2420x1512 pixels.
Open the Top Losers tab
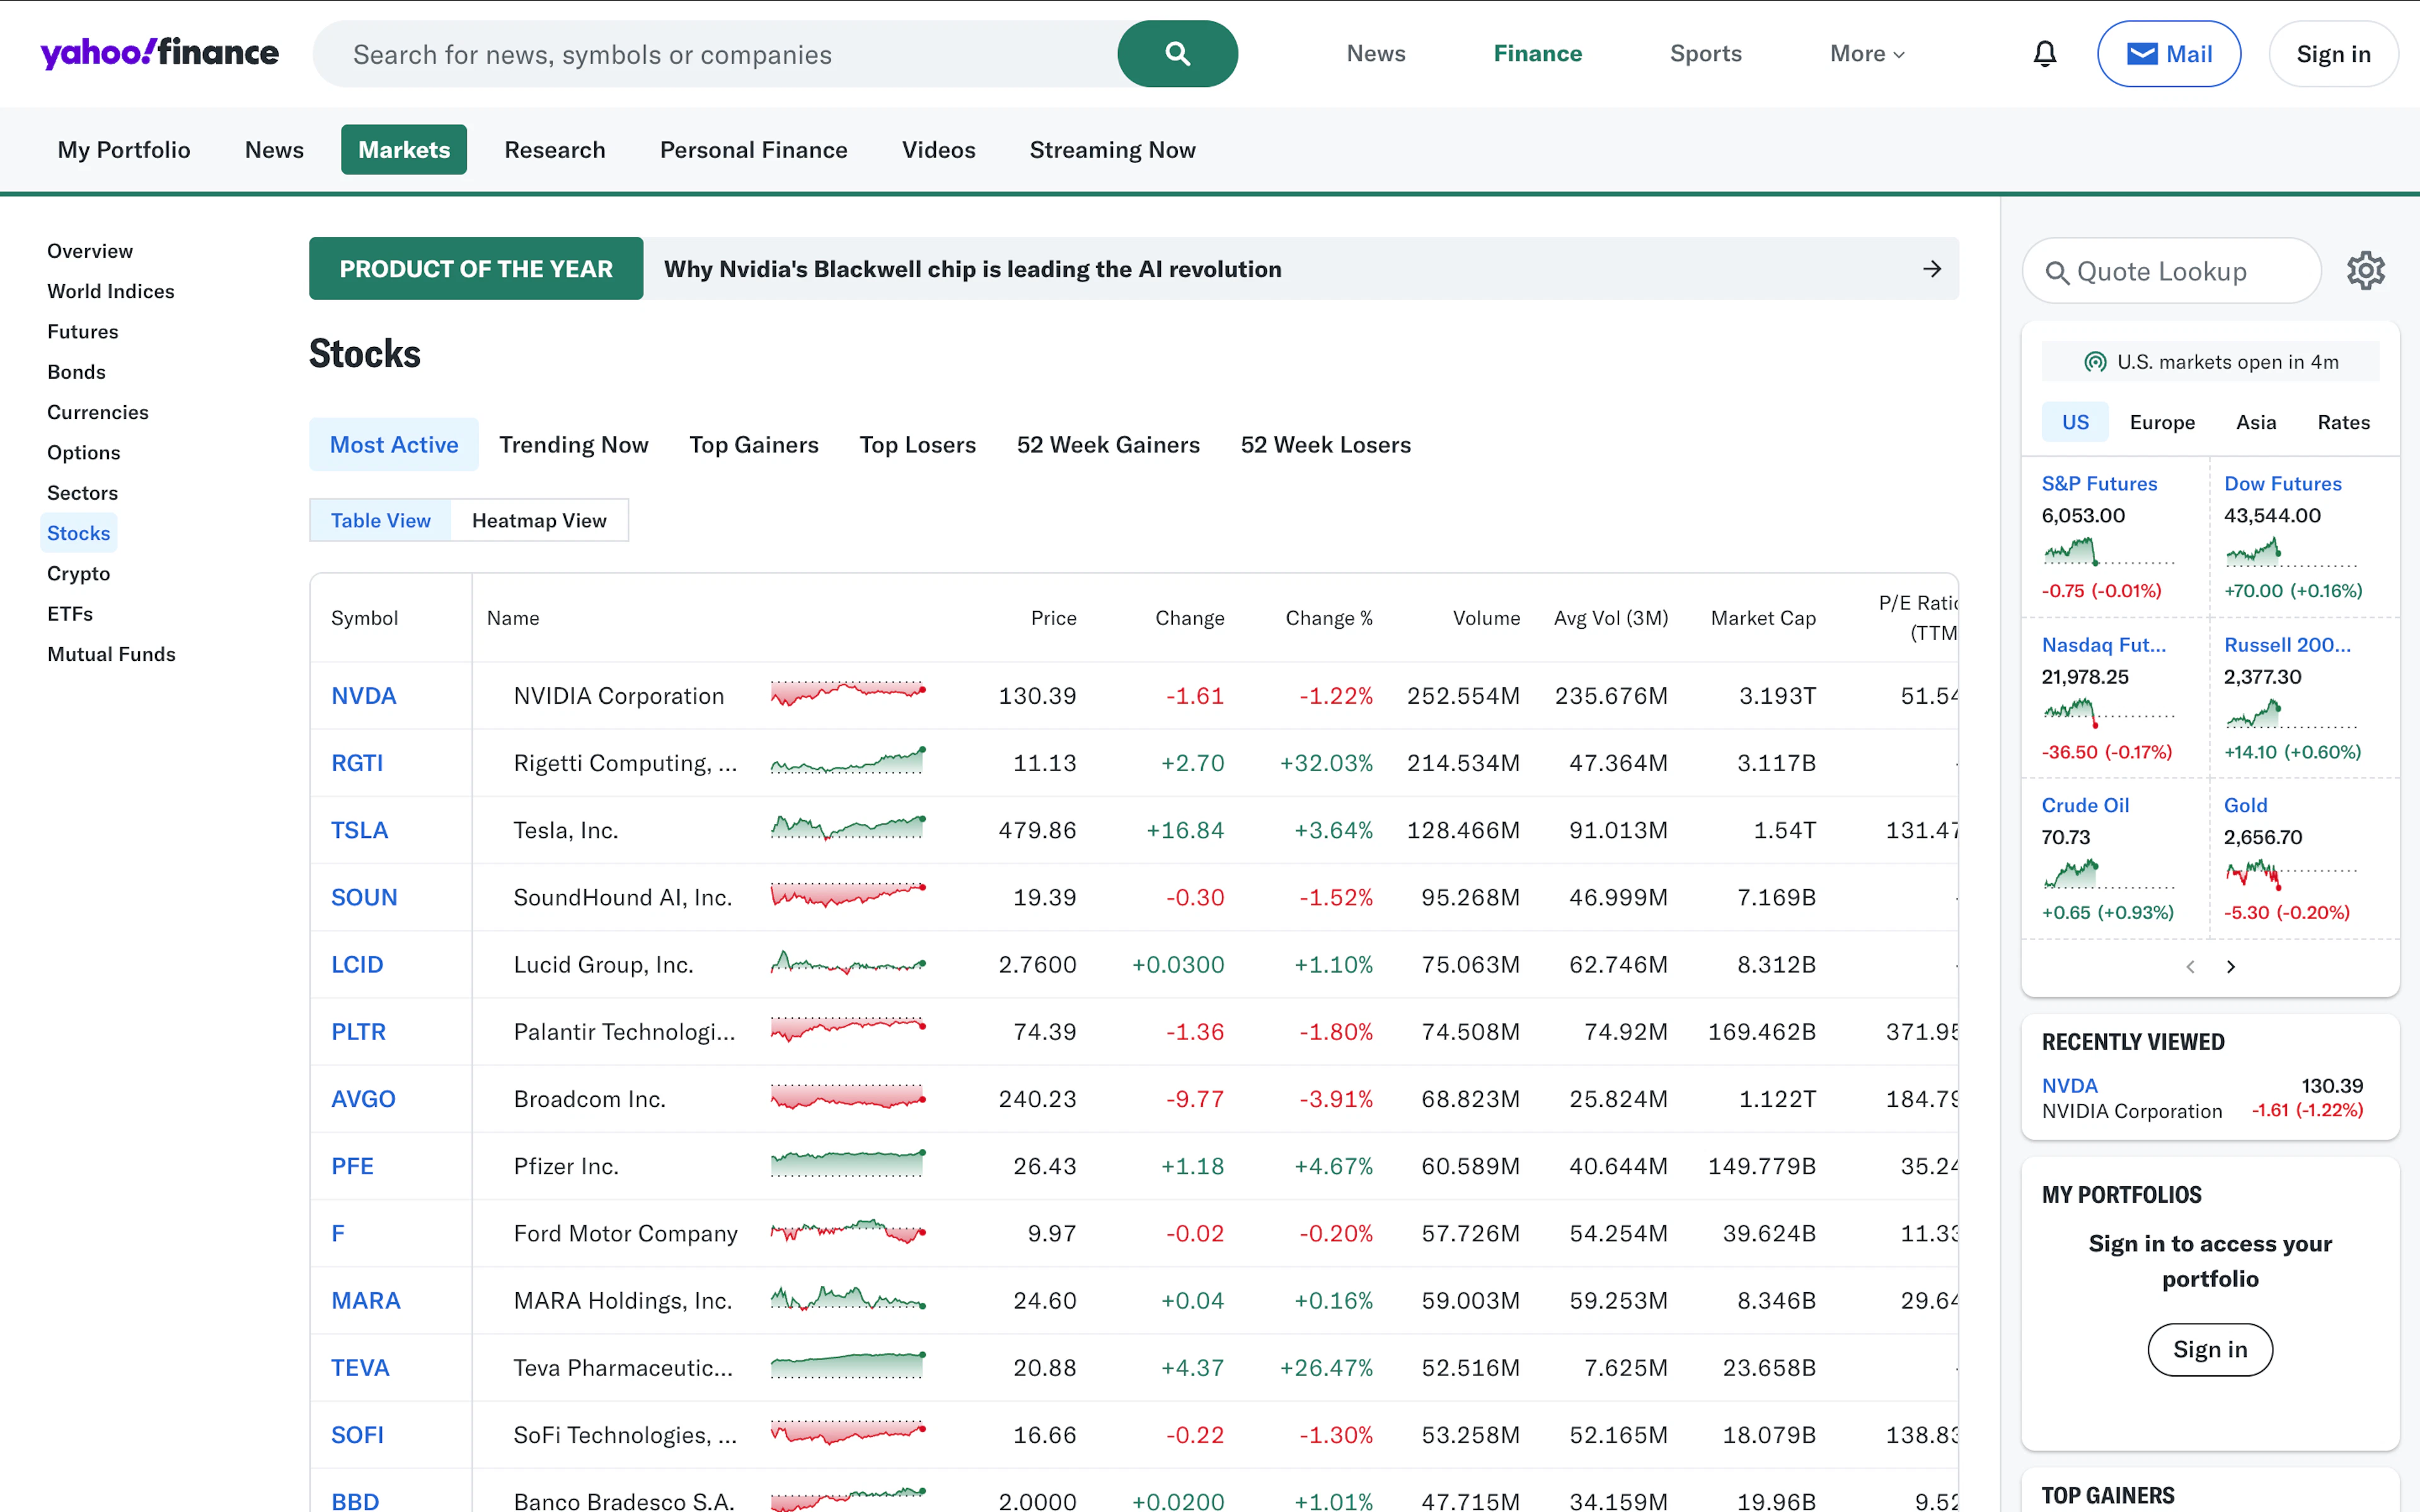point(917,445)
